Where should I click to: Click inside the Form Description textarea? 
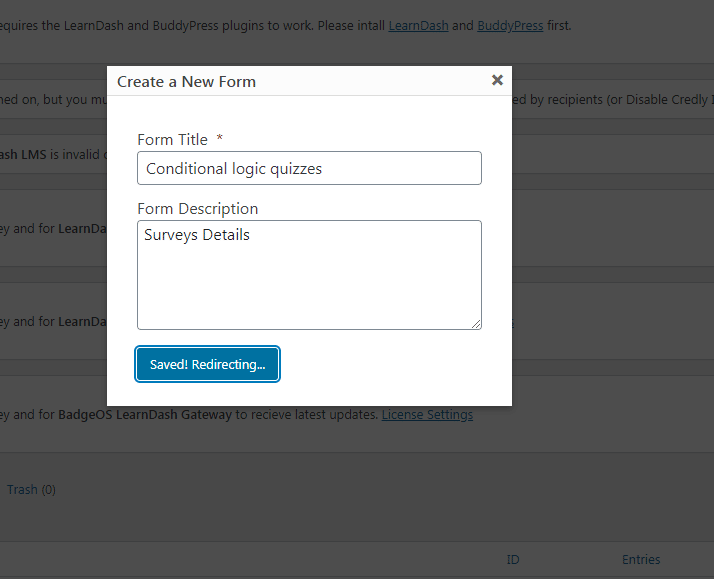pos(309,275)
